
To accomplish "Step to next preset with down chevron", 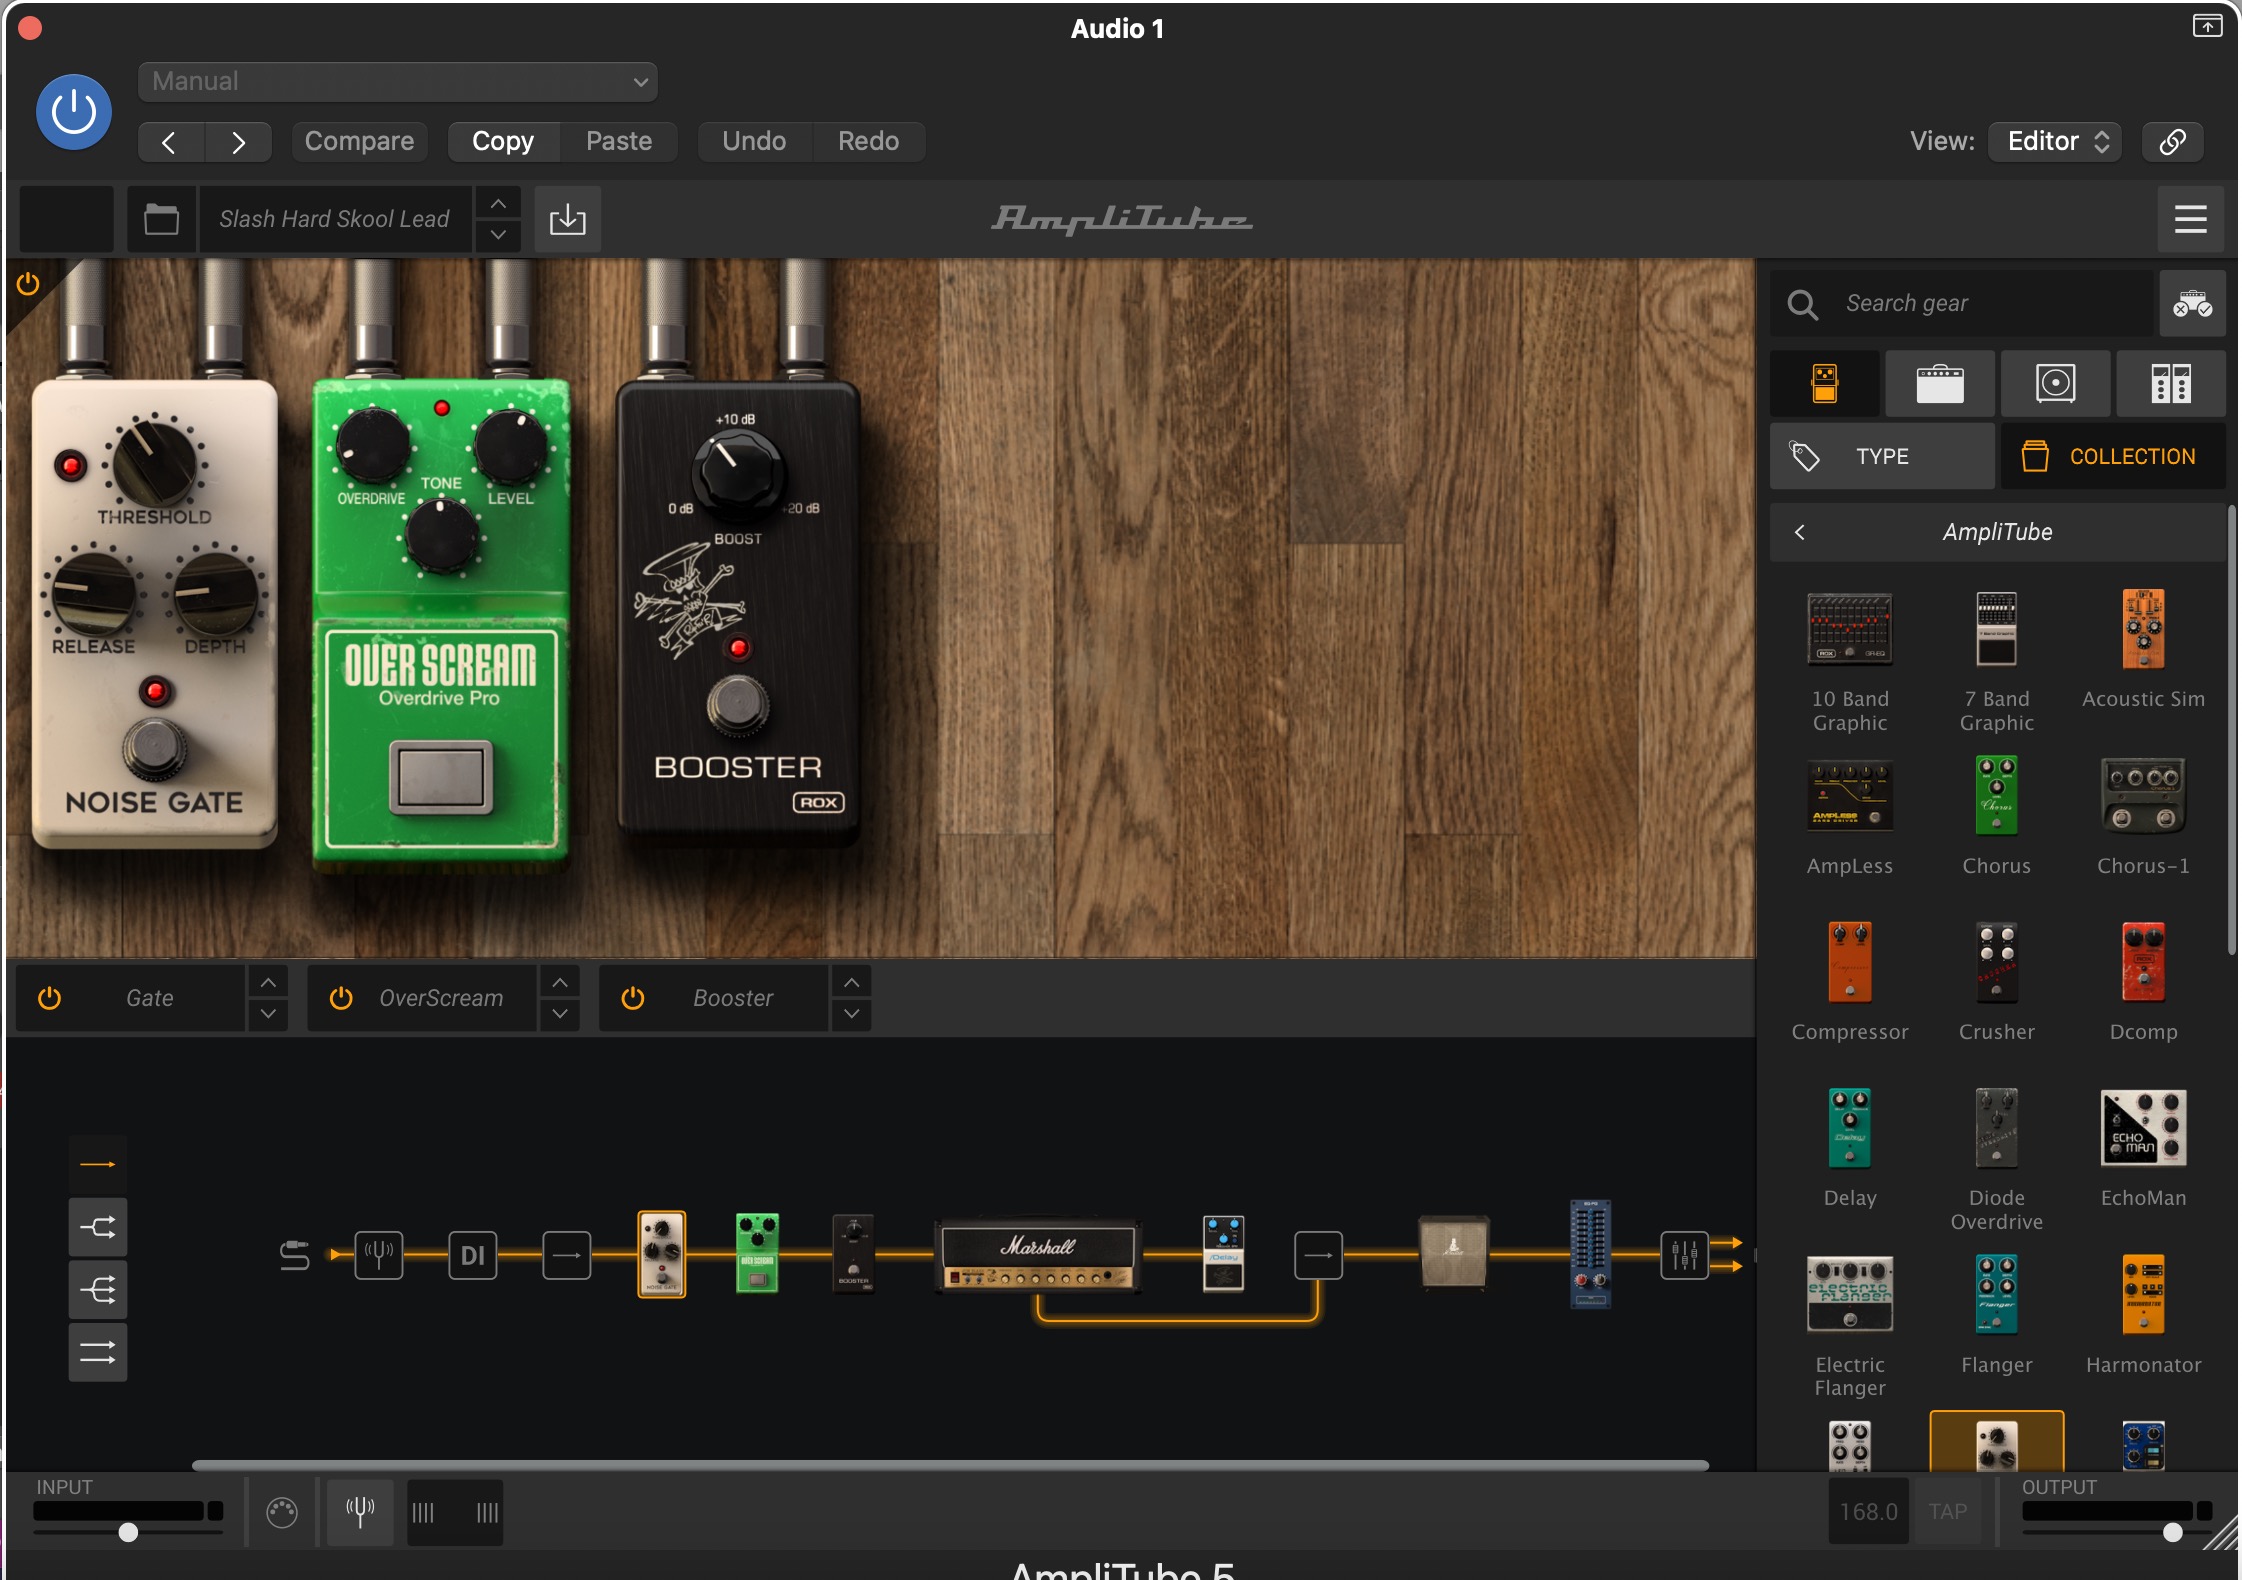I will 498,235.
